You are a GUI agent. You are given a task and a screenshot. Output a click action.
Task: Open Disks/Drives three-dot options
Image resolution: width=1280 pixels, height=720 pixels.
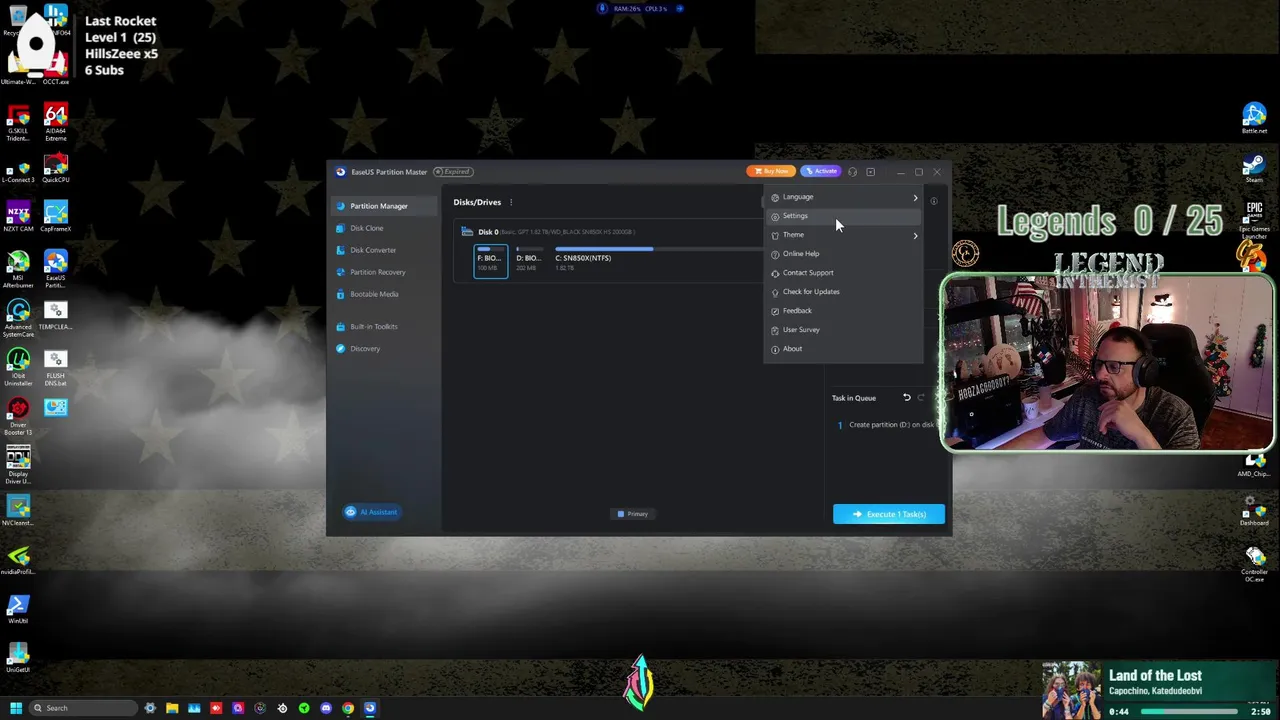(x=511, y=202)
